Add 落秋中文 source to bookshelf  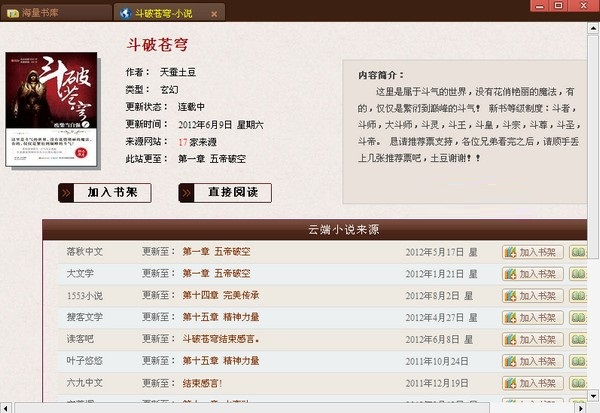click(533, 252)
